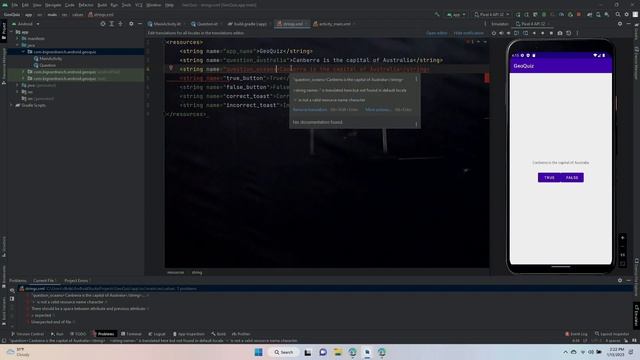The width and height of the screenshot is (640, 360).
Task: Click the Stop red square icon in toolbar
Action: click(579, 15)
